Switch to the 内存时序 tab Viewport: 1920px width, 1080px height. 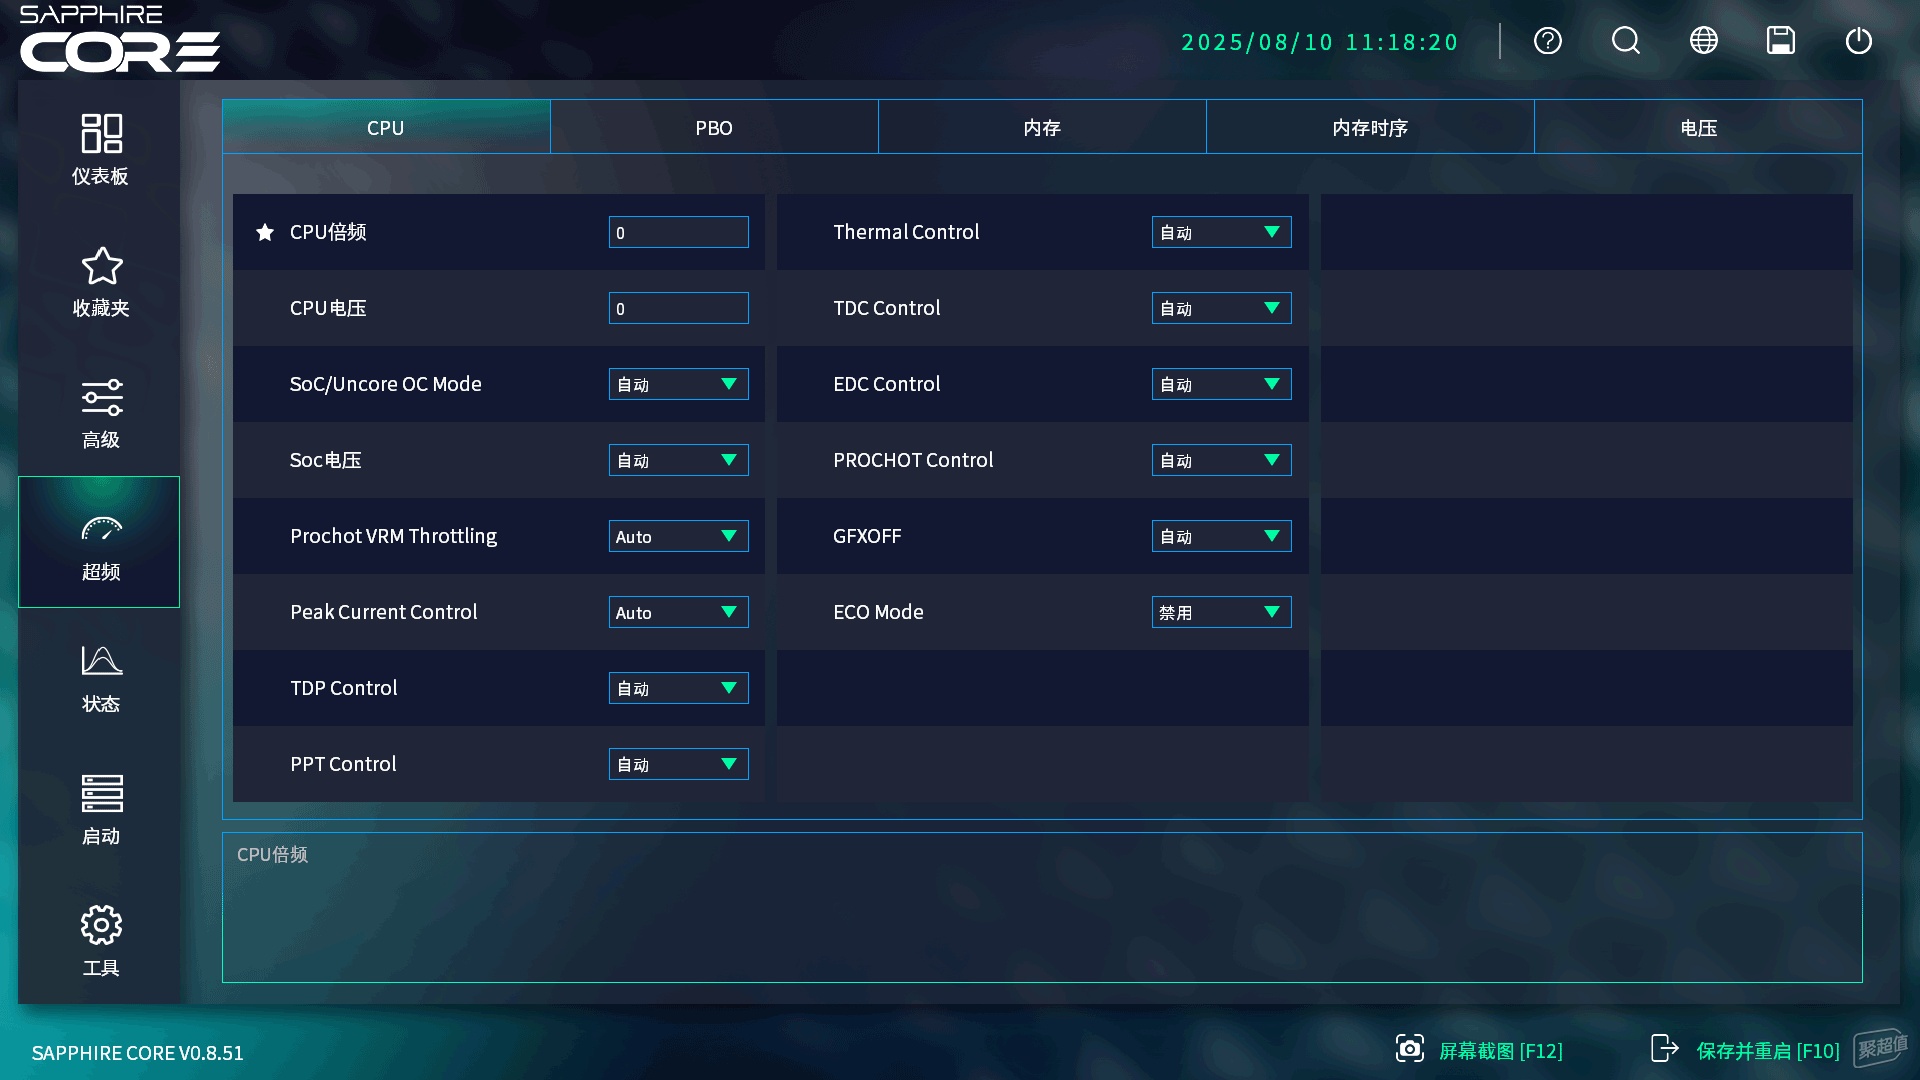point(1370,127)
